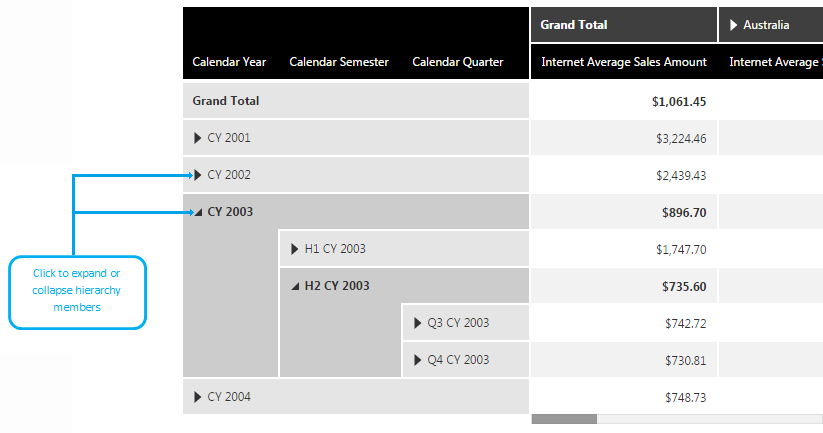This screenshot has width=823, height=433.
Task: Click the expand or collapse tooltip callout
Action: [x=78, y=292]
